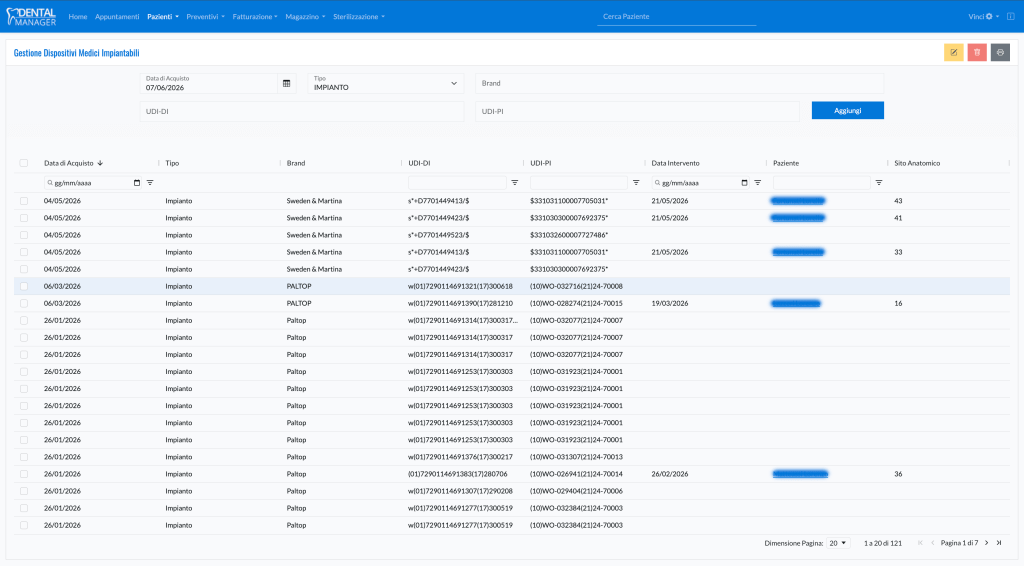1024x566 pixels.
Task: Open the info icon in top bar
Action: point(1010,16)
